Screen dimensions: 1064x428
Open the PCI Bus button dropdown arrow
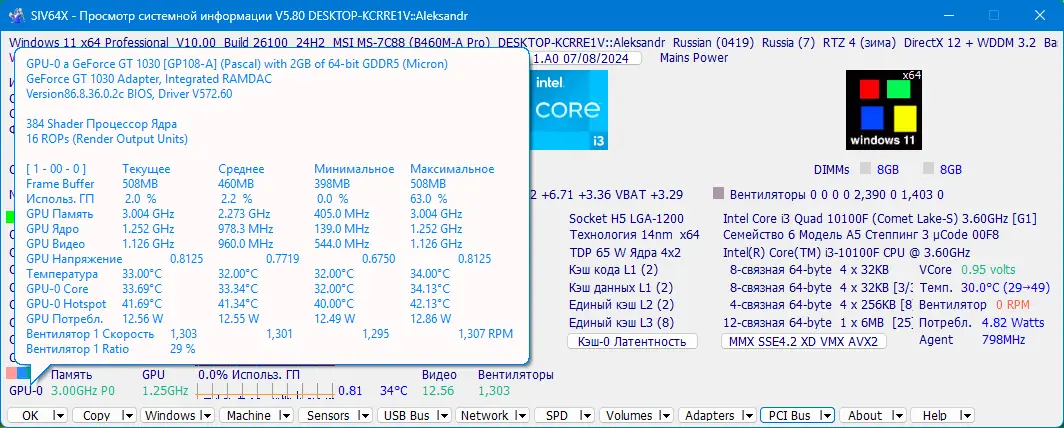[825, 415]
